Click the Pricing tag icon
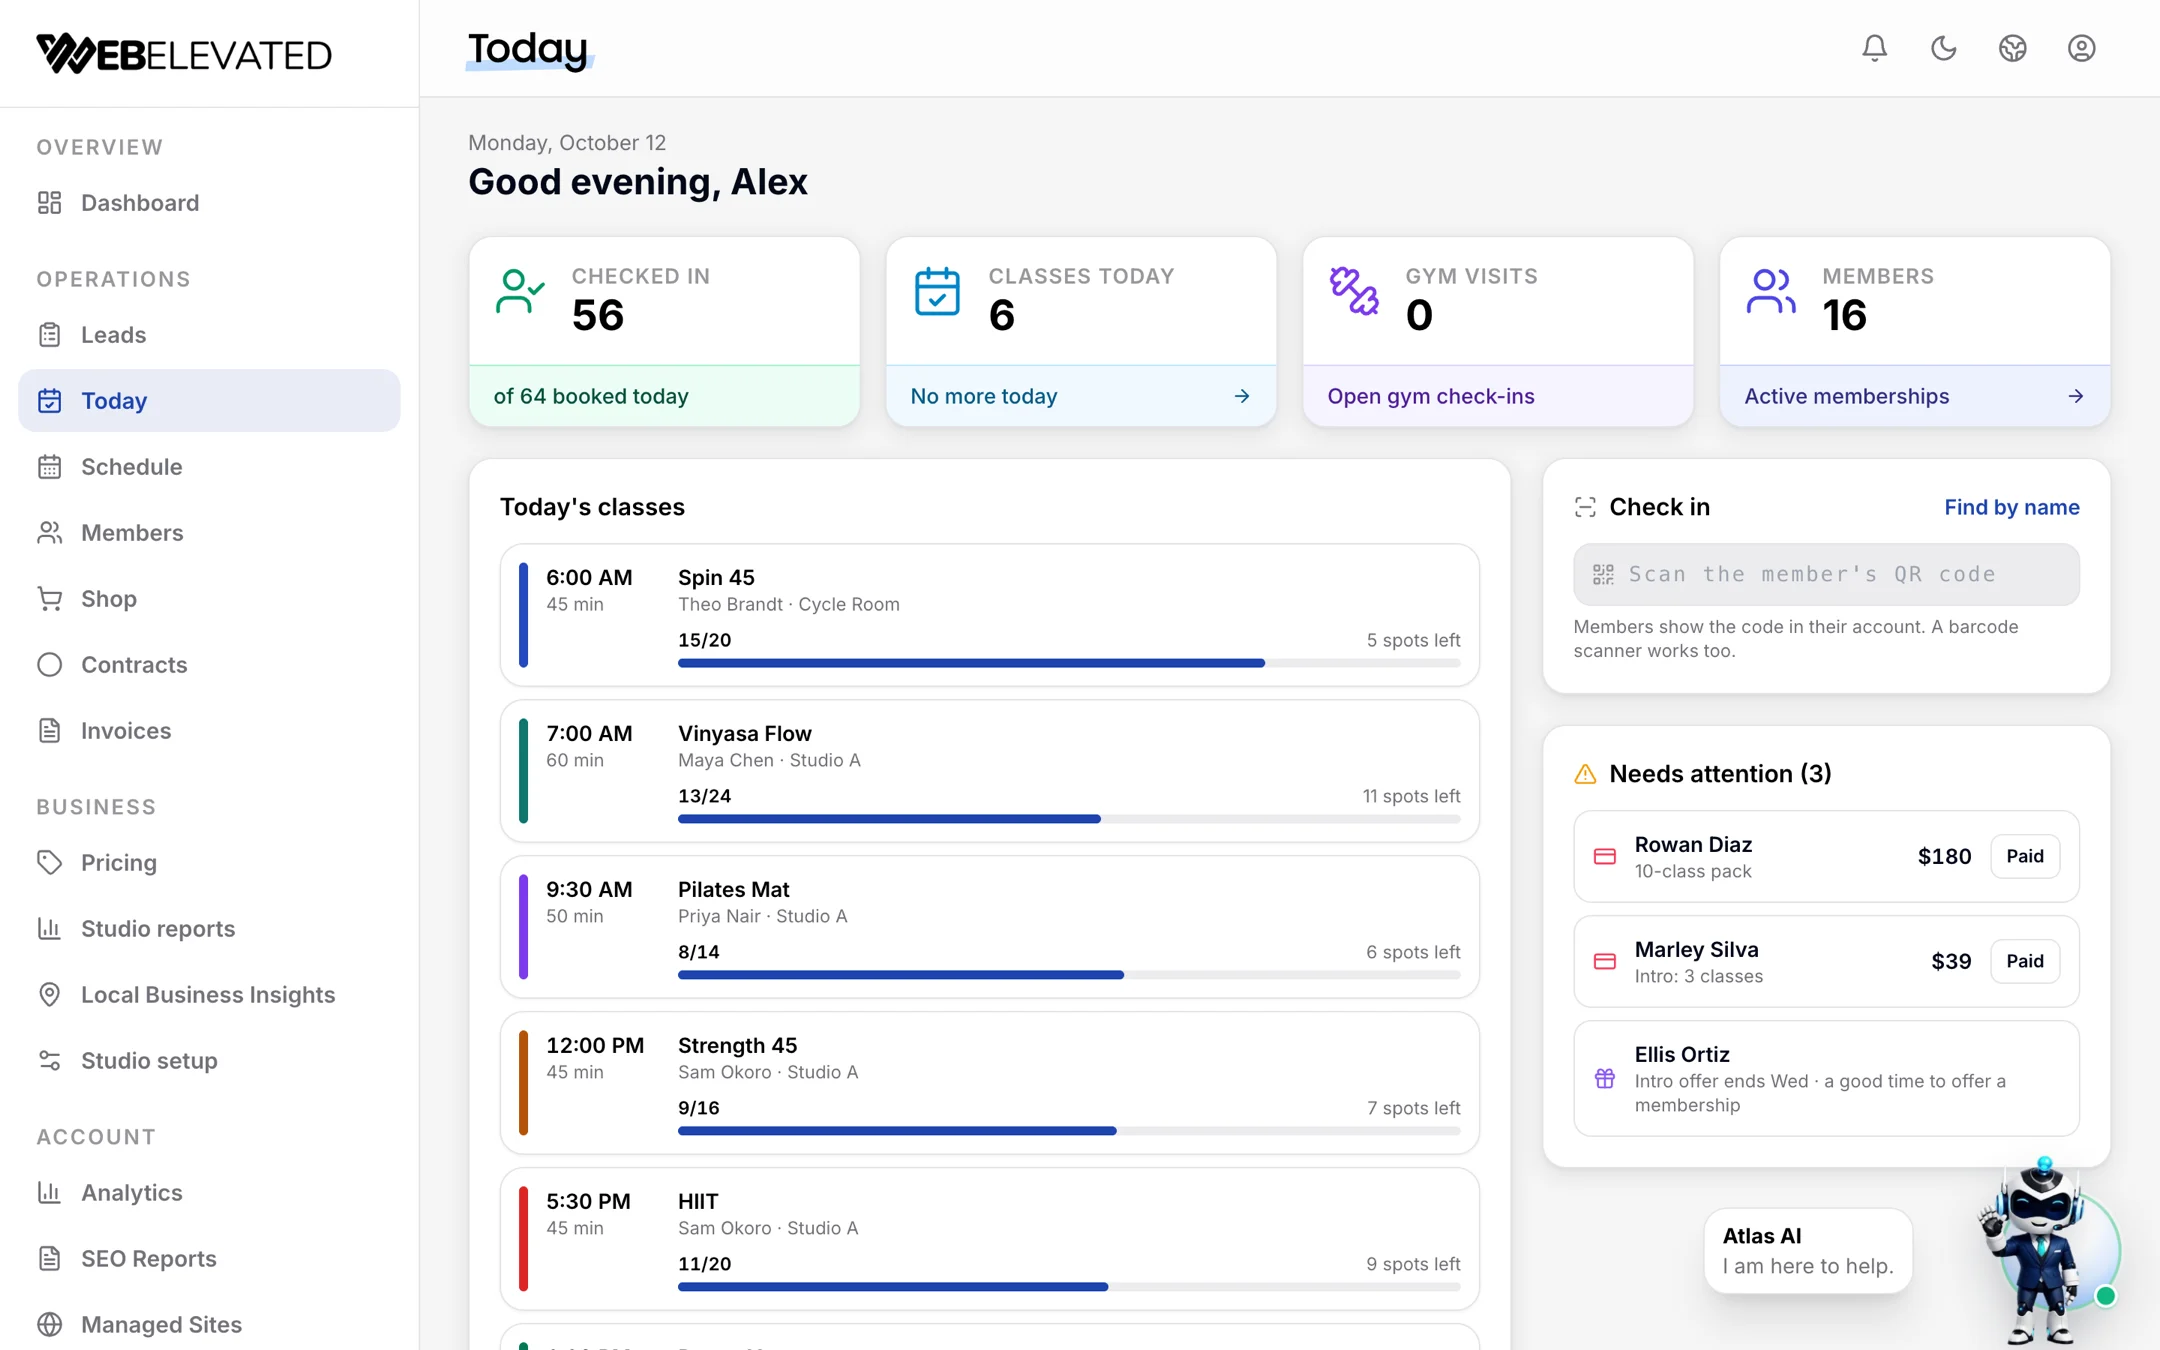The height and width of the screenshot is (1350, 2160). [50, 863]
